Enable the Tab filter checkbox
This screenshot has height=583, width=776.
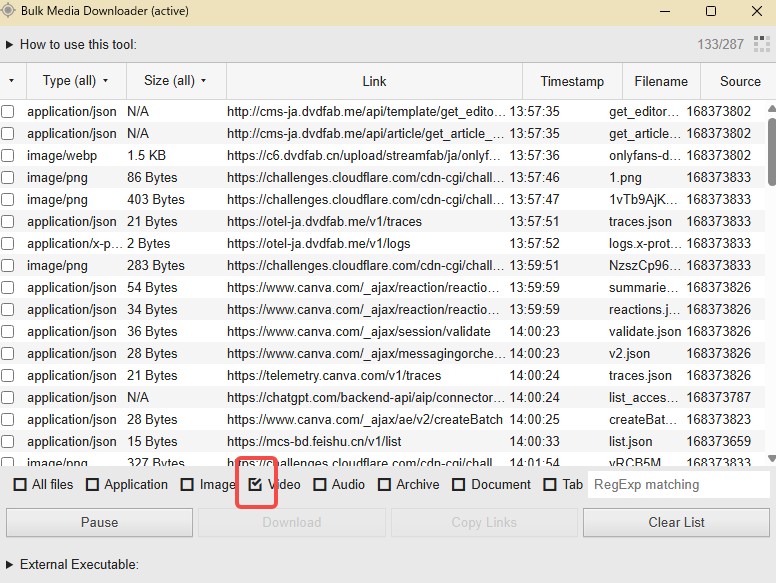(550, 485)
